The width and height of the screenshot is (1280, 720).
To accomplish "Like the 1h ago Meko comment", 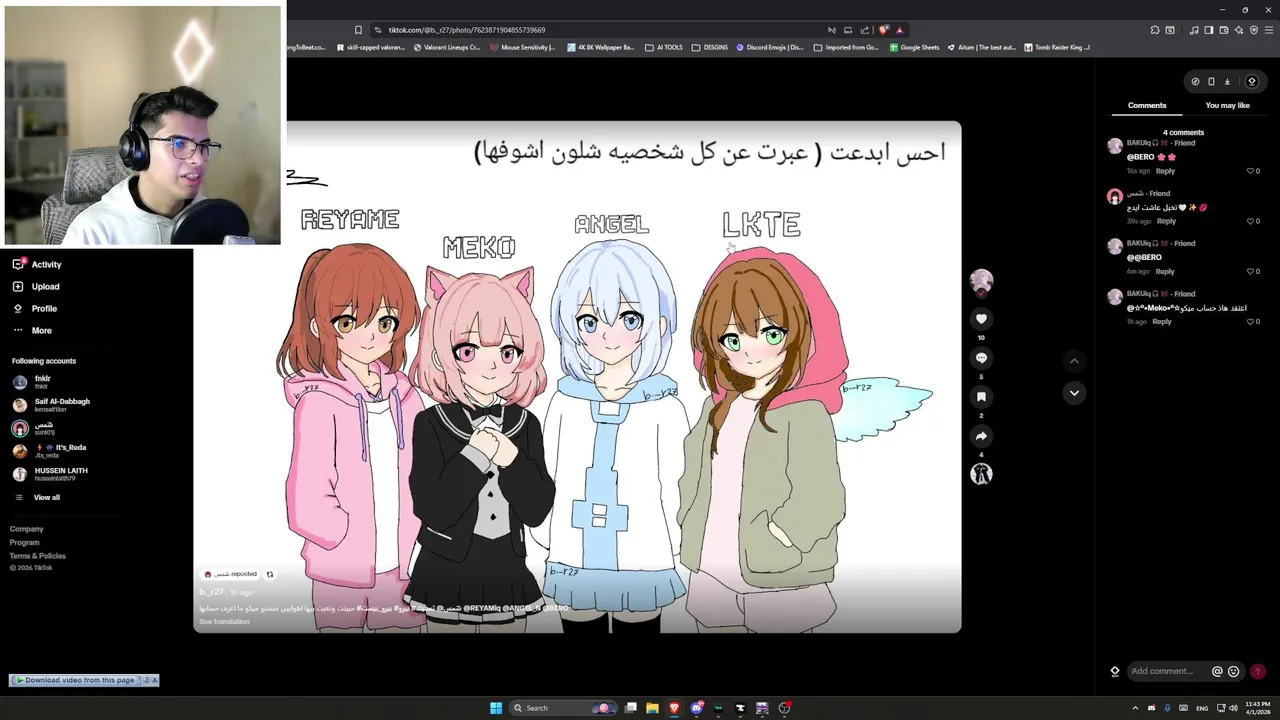I will click(x=1252, y=321).
